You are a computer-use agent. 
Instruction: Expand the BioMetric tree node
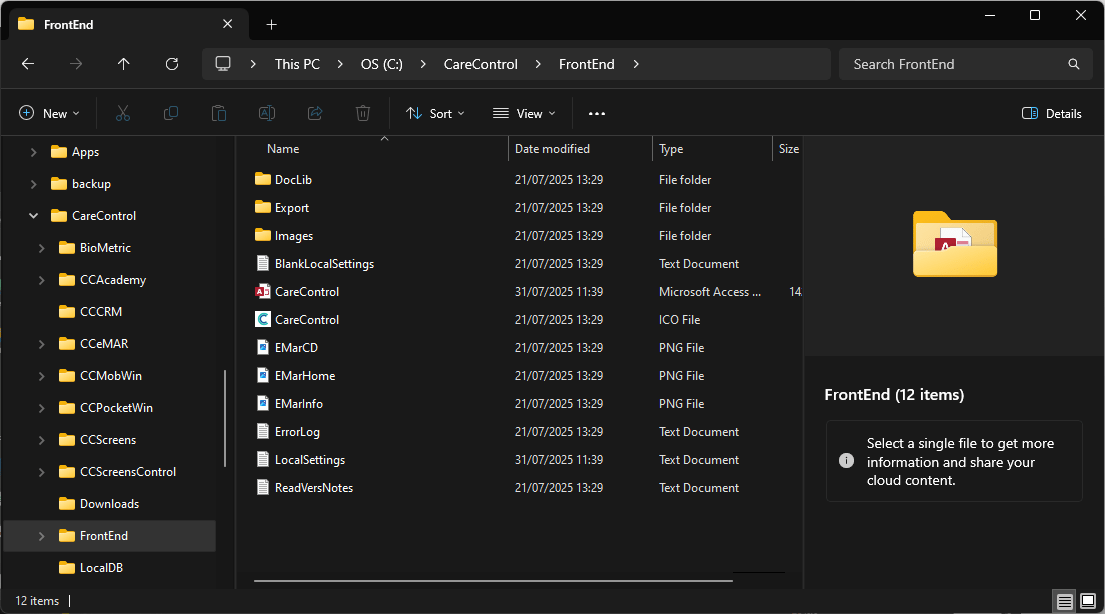42,248
